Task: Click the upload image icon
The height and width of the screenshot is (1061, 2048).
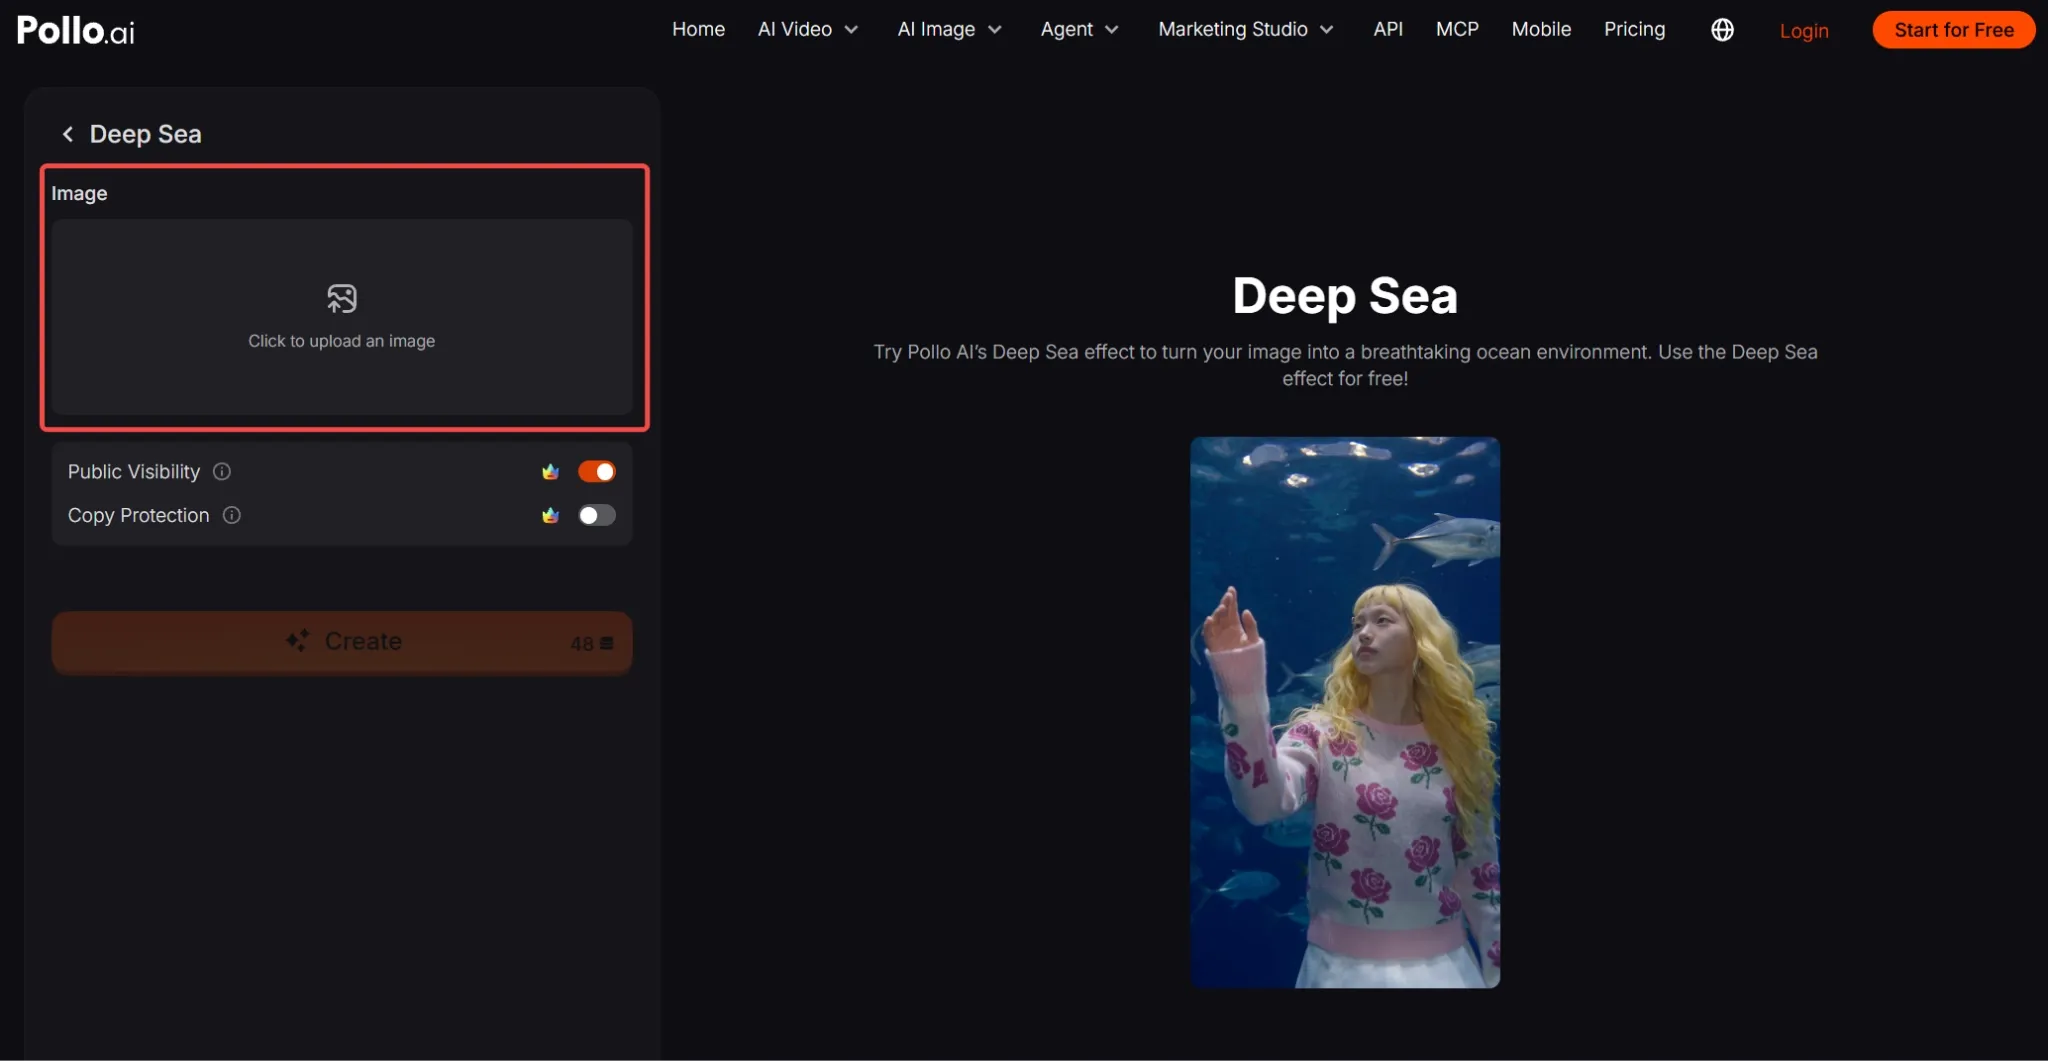Action: [342, 298]
